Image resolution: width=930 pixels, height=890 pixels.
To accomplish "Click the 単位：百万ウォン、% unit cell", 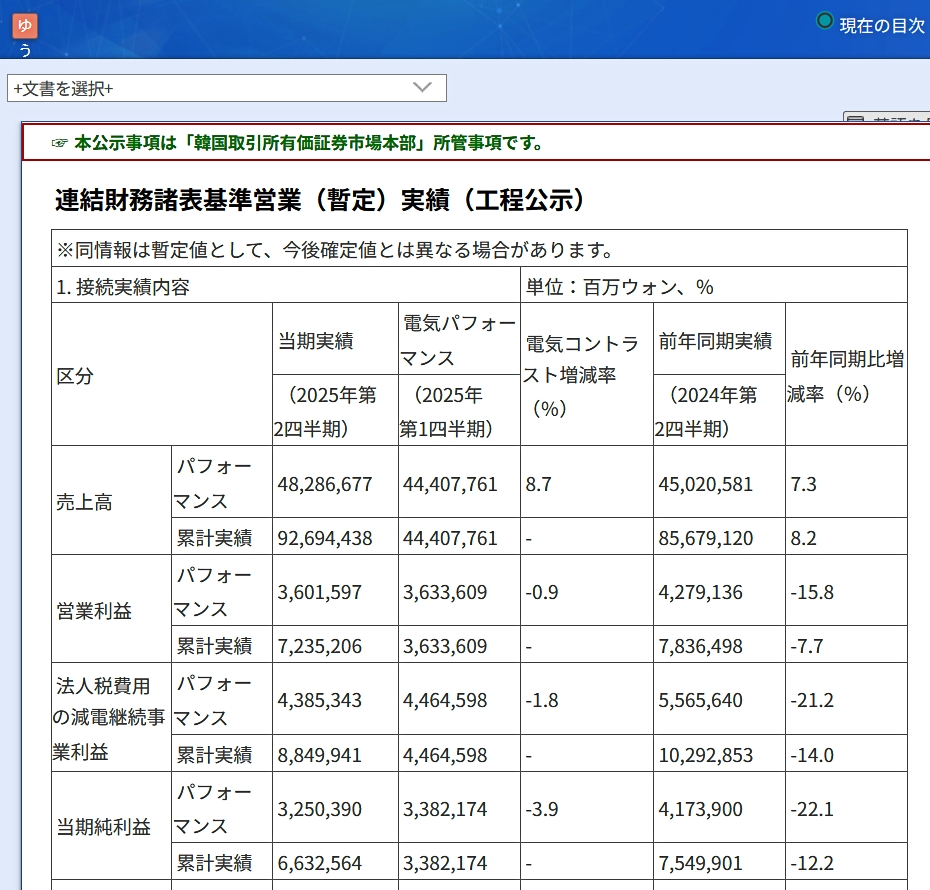I will coord(620,287).
